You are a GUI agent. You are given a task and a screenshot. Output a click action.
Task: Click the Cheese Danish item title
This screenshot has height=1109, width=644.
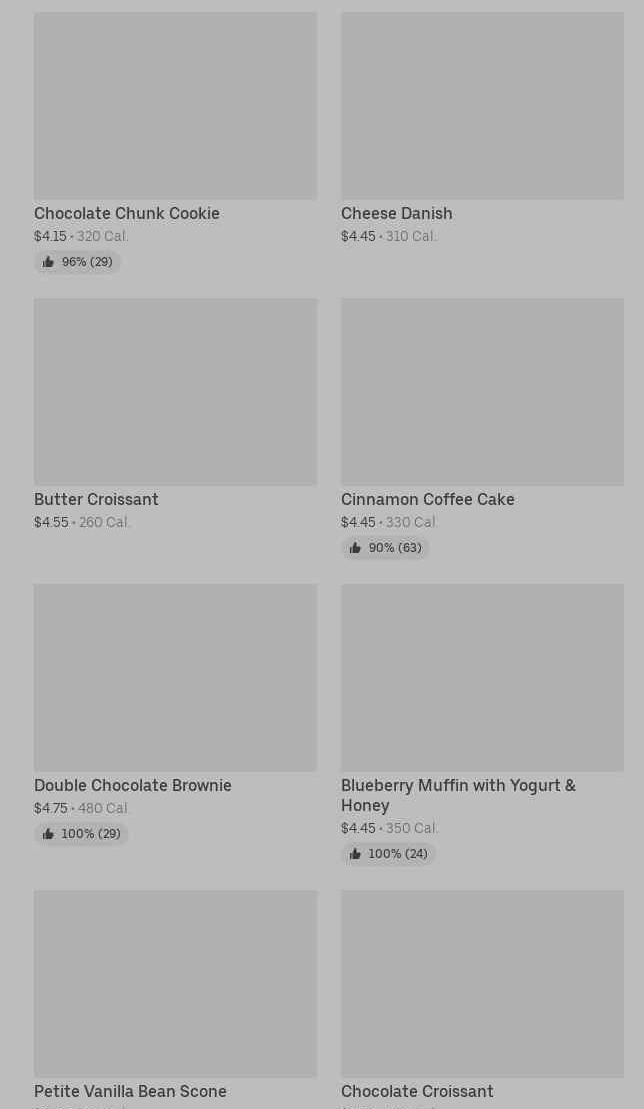pyautogui.click(x=396, y=213)
